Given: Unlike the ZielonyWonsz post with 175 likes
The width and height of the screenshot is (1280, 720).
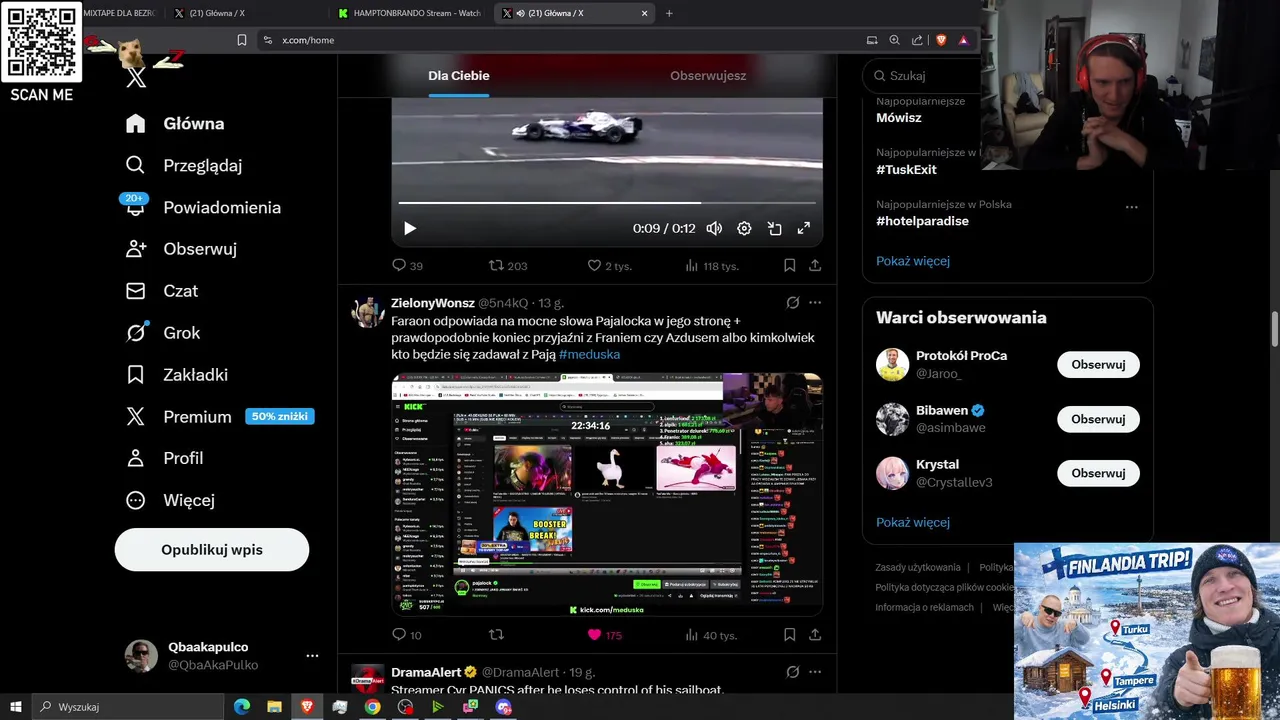Looking at the screenshot, I should tap(604, 634).
